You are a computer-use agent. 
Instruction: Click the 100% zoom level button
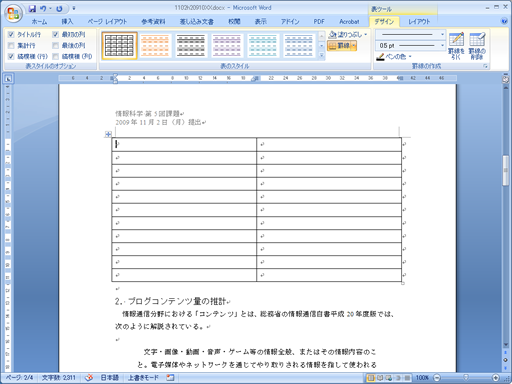(422, 378)
